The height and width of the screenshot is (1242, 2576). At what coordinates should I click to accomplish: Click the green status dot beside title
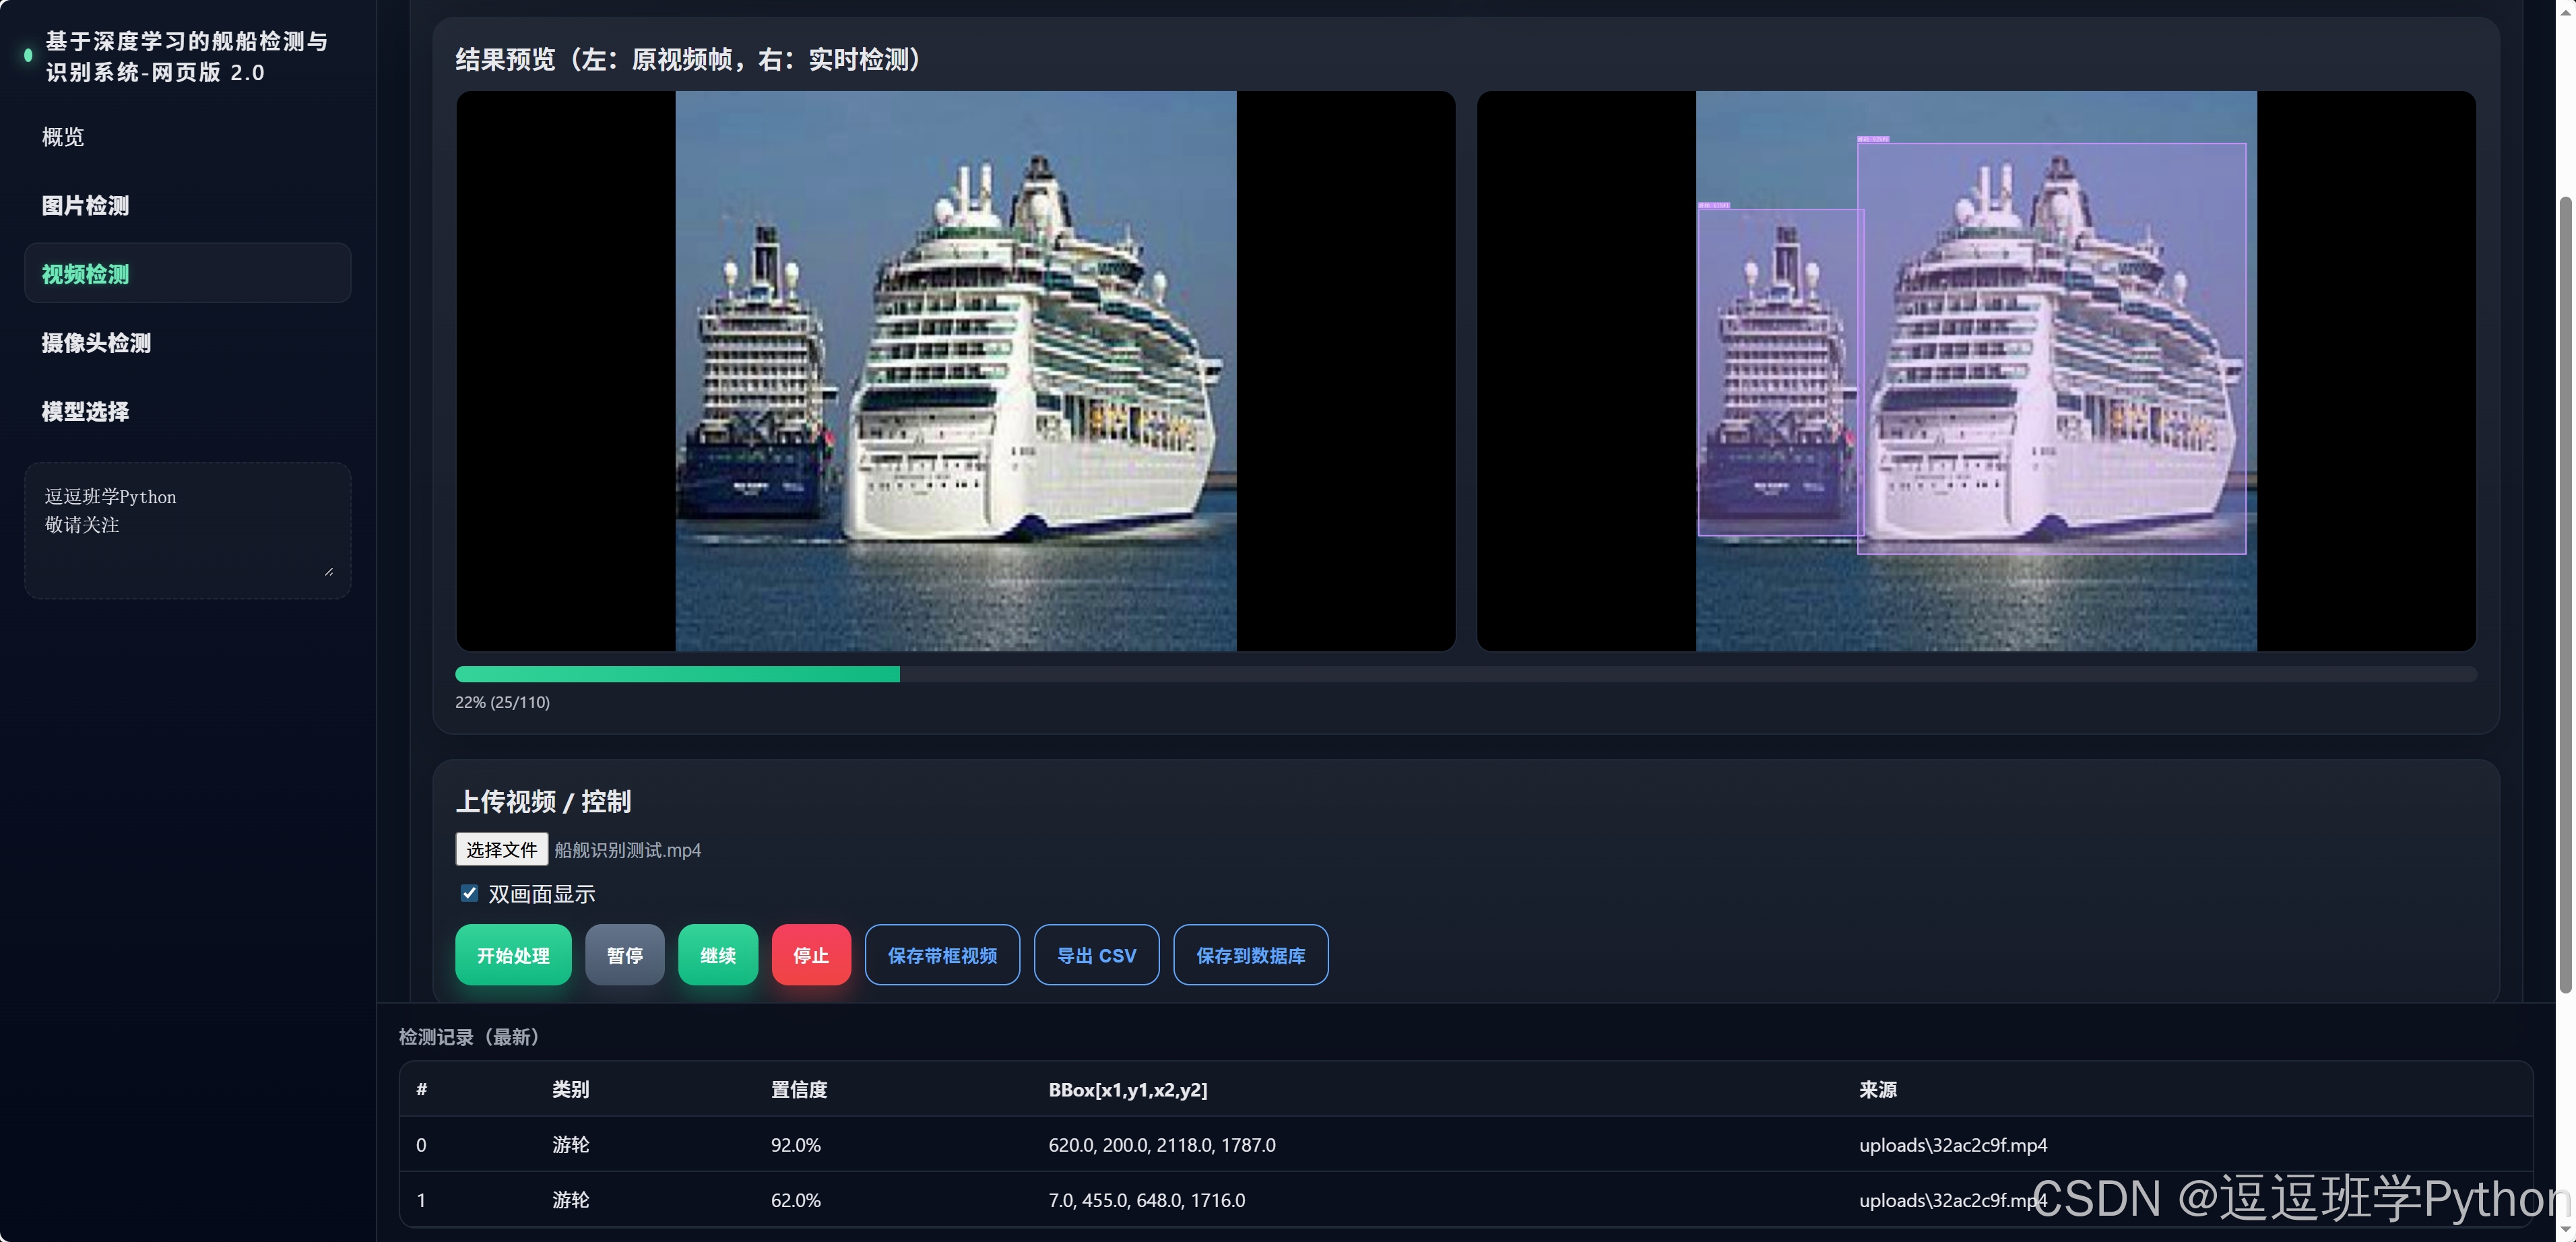click(28, 56)
